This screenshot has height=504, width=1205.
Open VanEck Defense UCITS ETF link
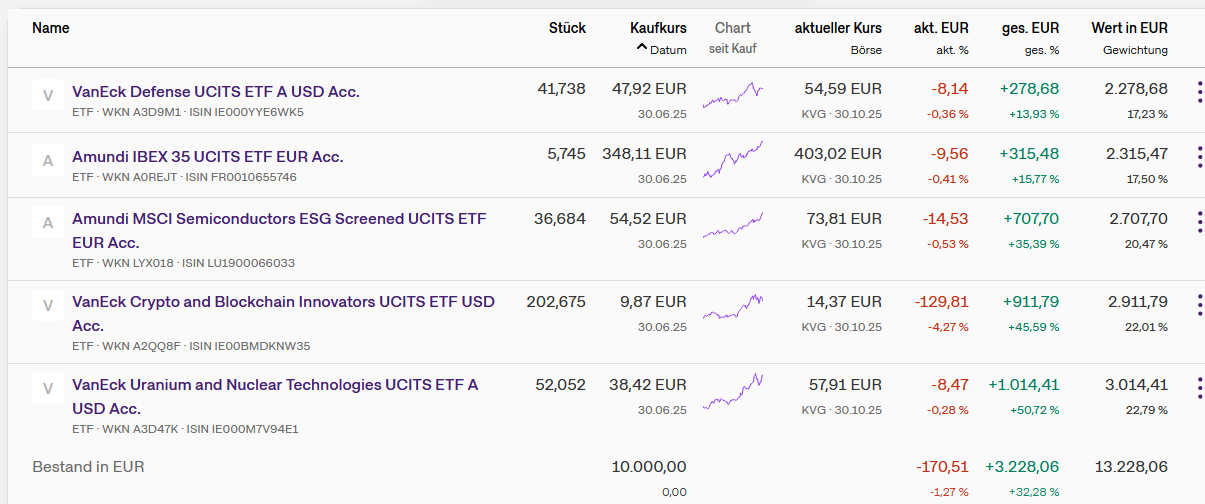(x=216, y=92)
